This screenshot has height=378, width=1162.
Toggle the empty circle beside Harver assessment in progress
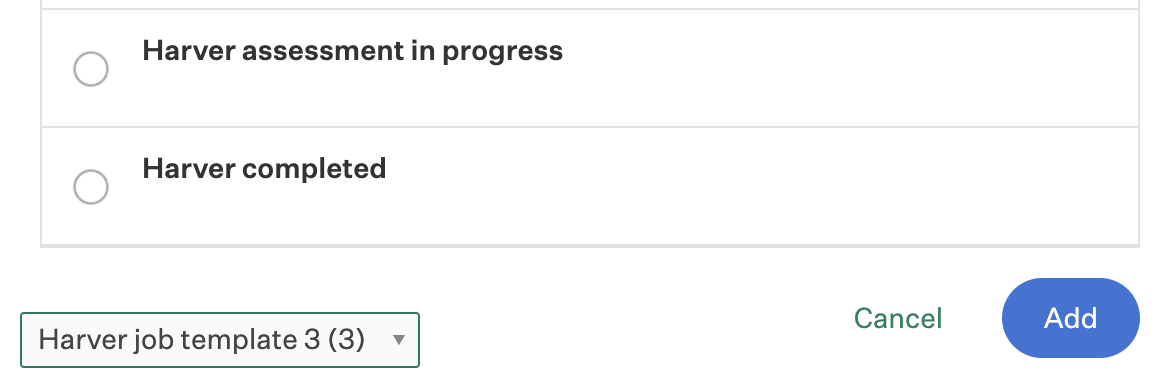point(91,69)
